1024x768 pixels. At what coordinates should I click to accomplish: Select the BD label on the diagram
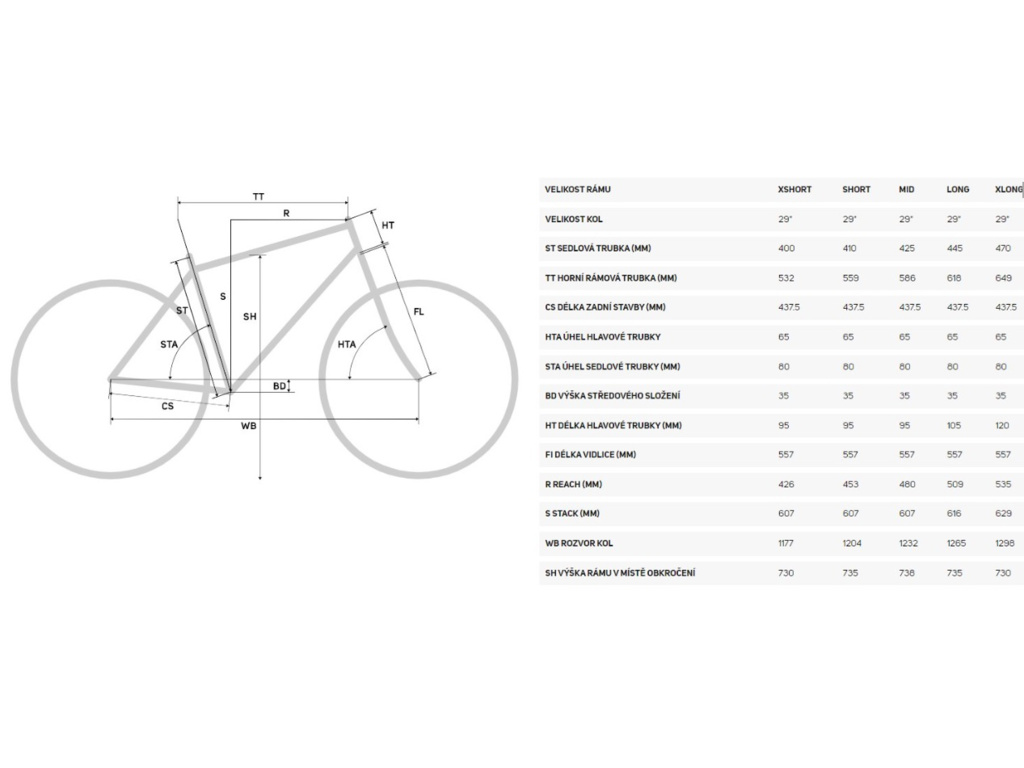pos(280,384)
